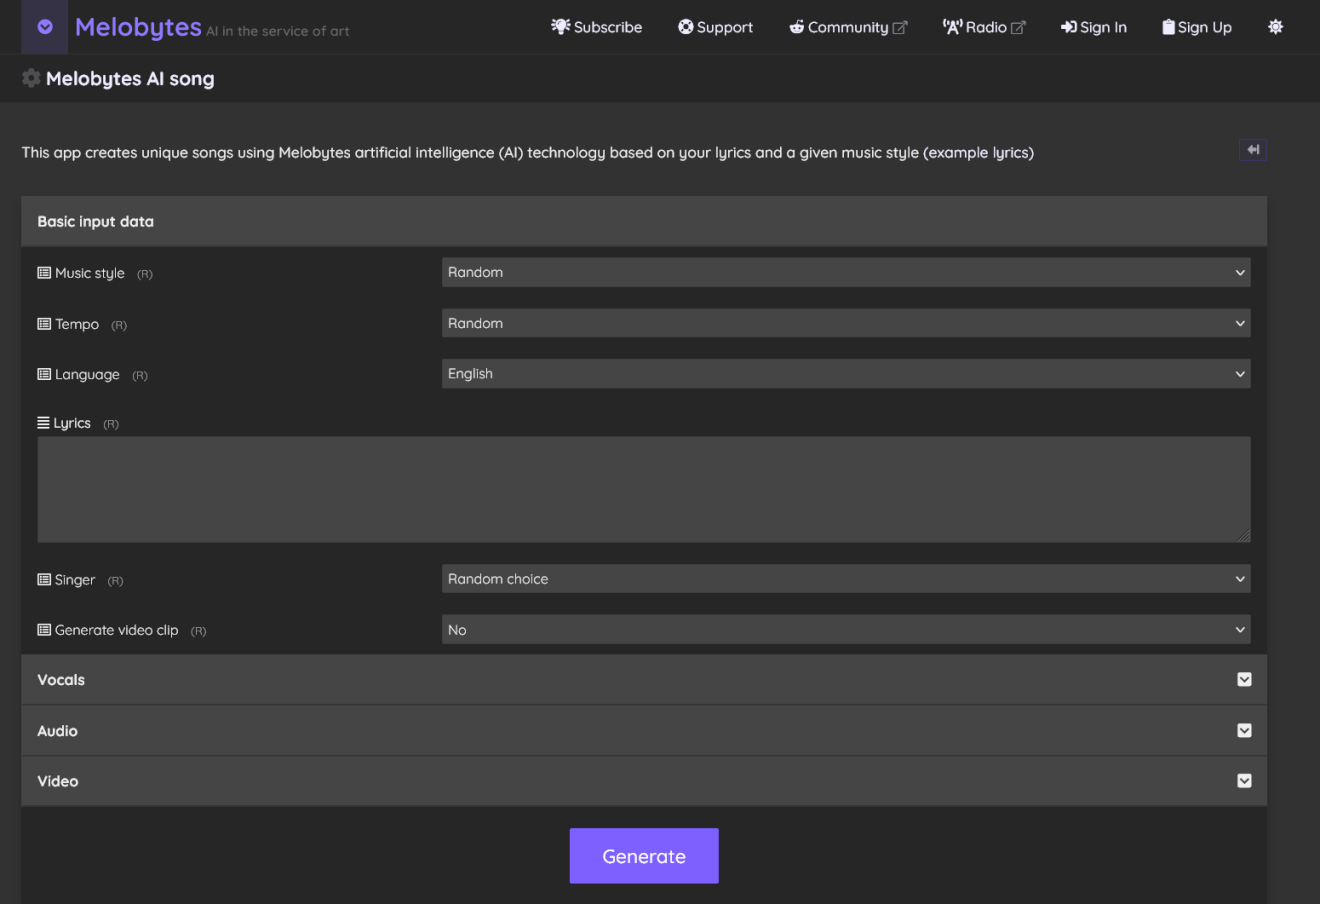1320x904 pixels.
Task: Click the lightbulb icon next to Subscribe
Action: 560,27
